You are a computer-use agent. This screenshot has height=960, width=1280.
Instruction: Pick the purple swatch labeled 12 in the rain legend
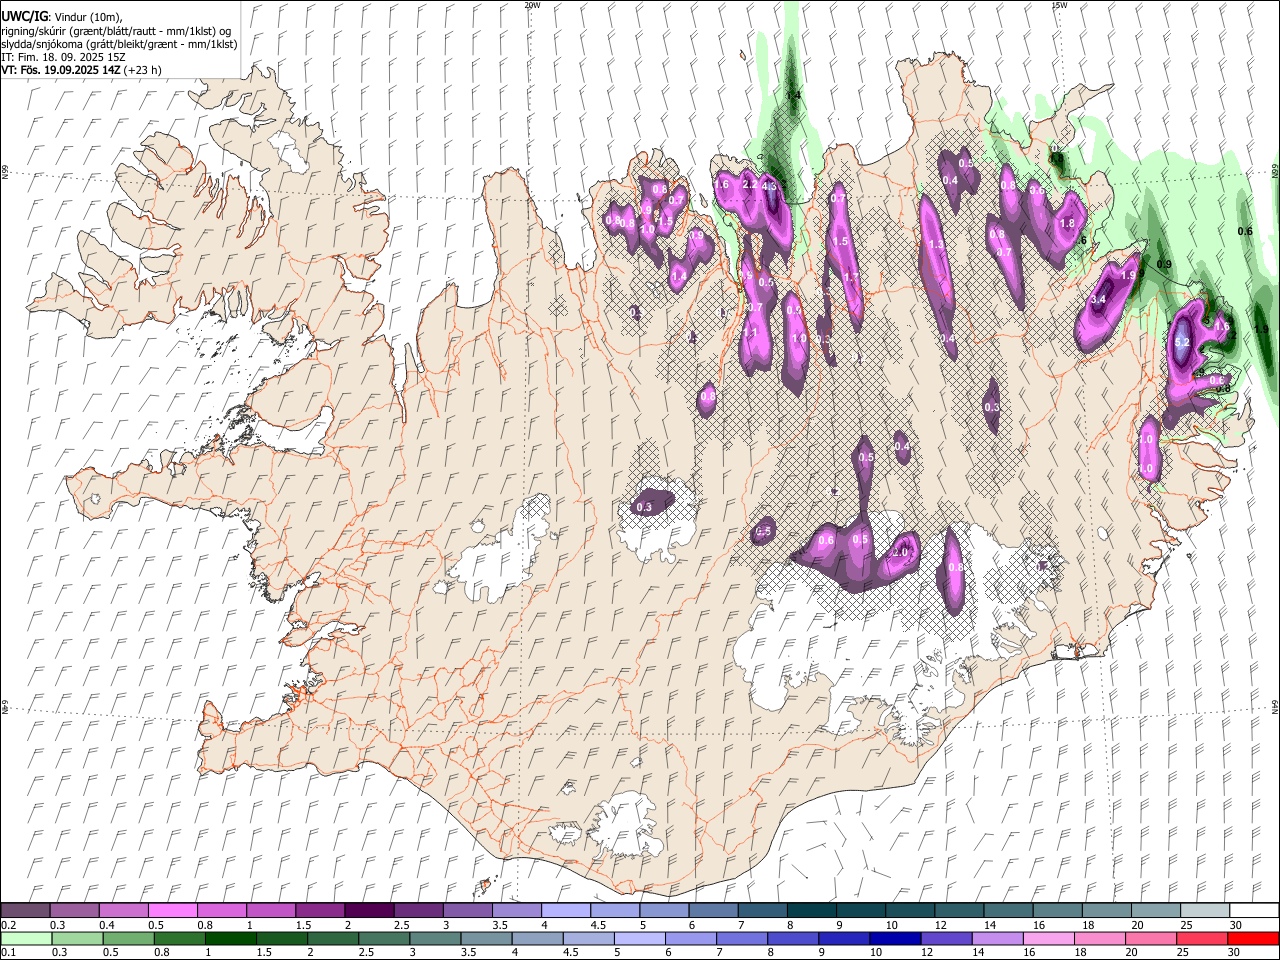pyautogui.click(x=945, y=939)
